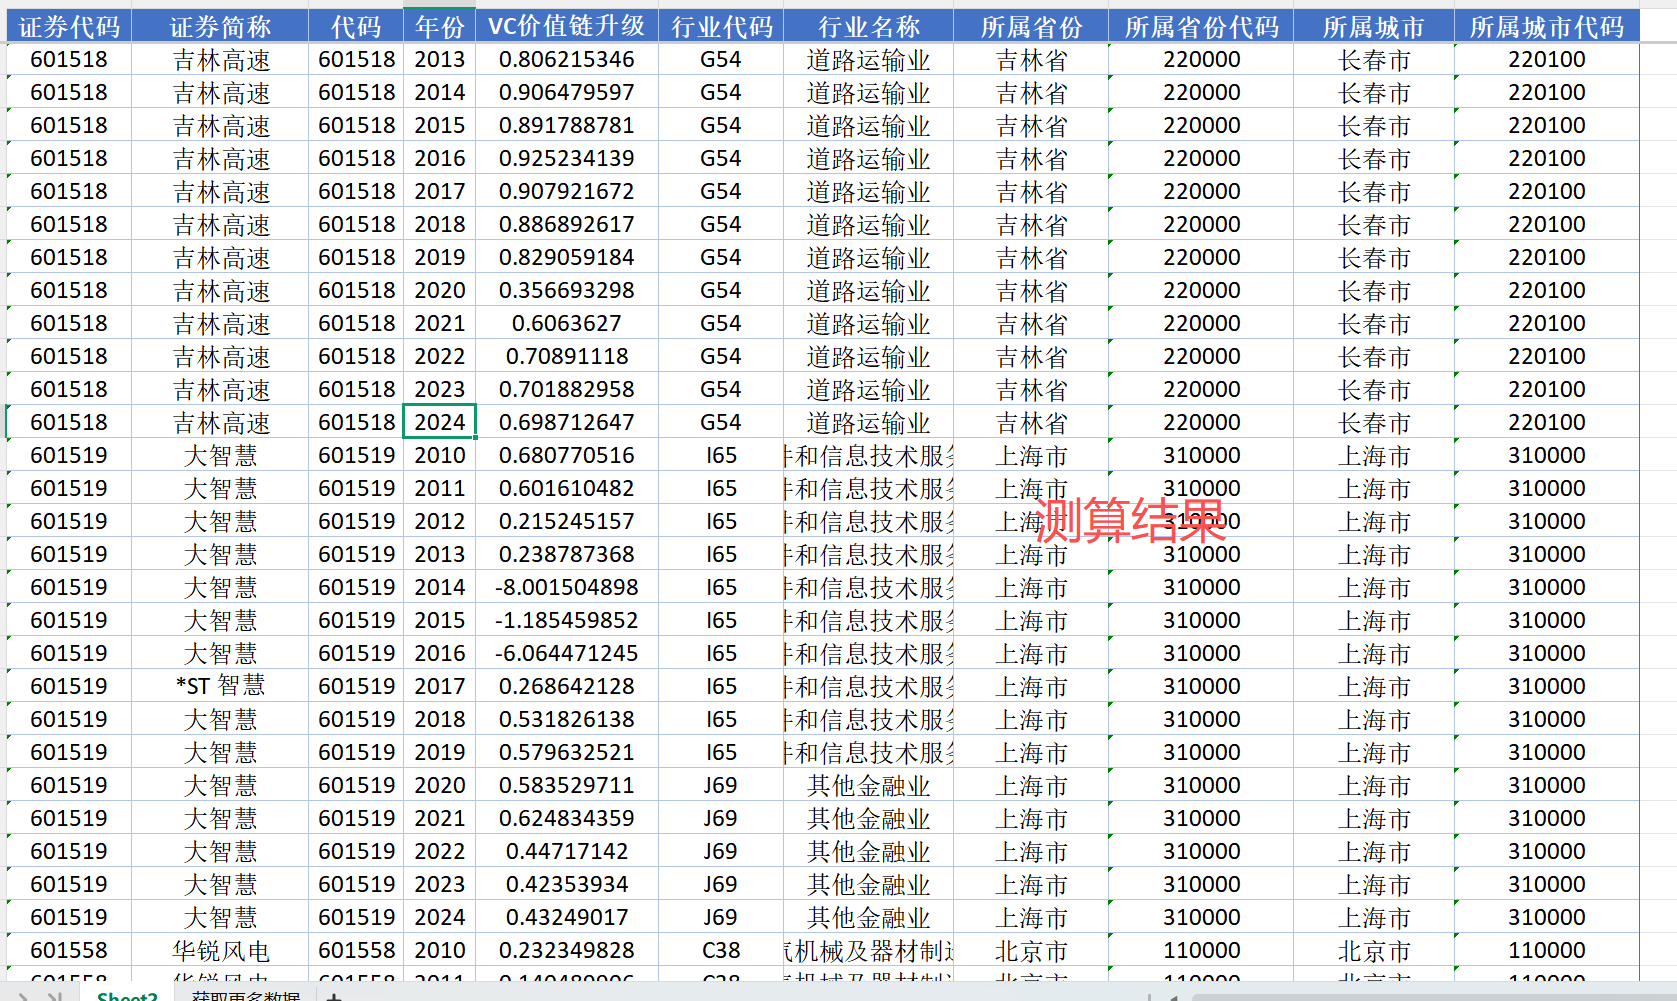Click industry code C38 in 601558 2010 row
The height and width of the screenshot is (1001, 1677).
(721, 951)
